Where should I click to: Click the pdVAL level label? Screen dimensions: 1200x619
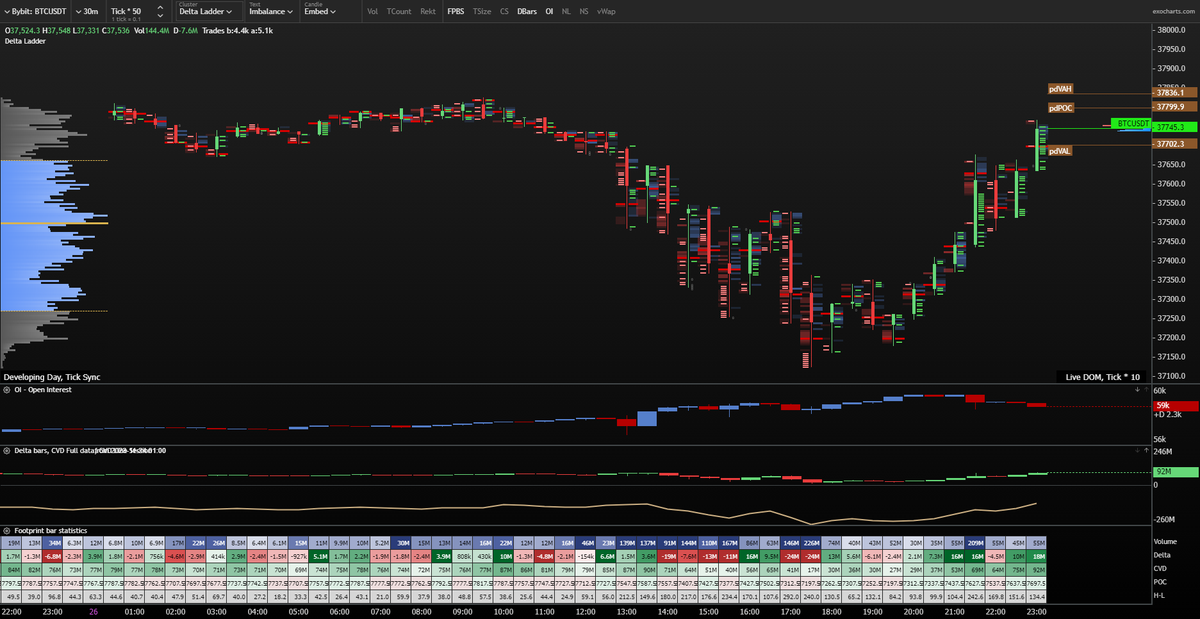1060,150
